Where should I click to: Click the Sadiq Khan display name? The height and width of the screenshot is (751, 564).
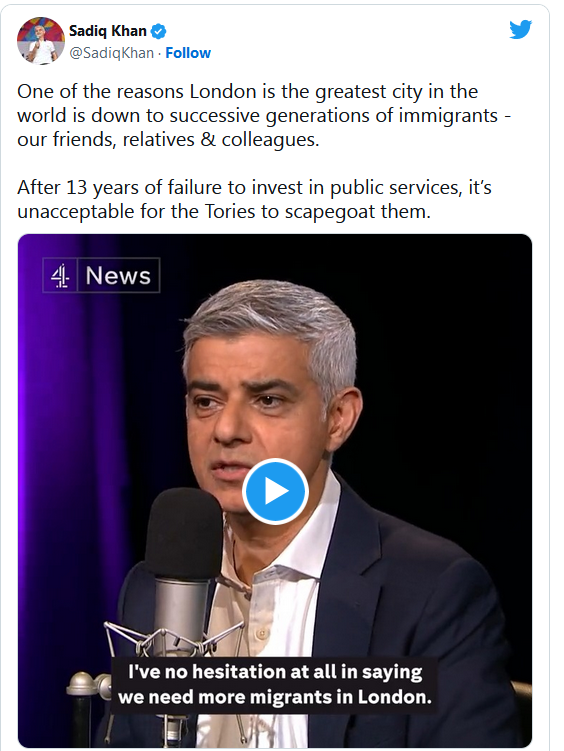108,31
